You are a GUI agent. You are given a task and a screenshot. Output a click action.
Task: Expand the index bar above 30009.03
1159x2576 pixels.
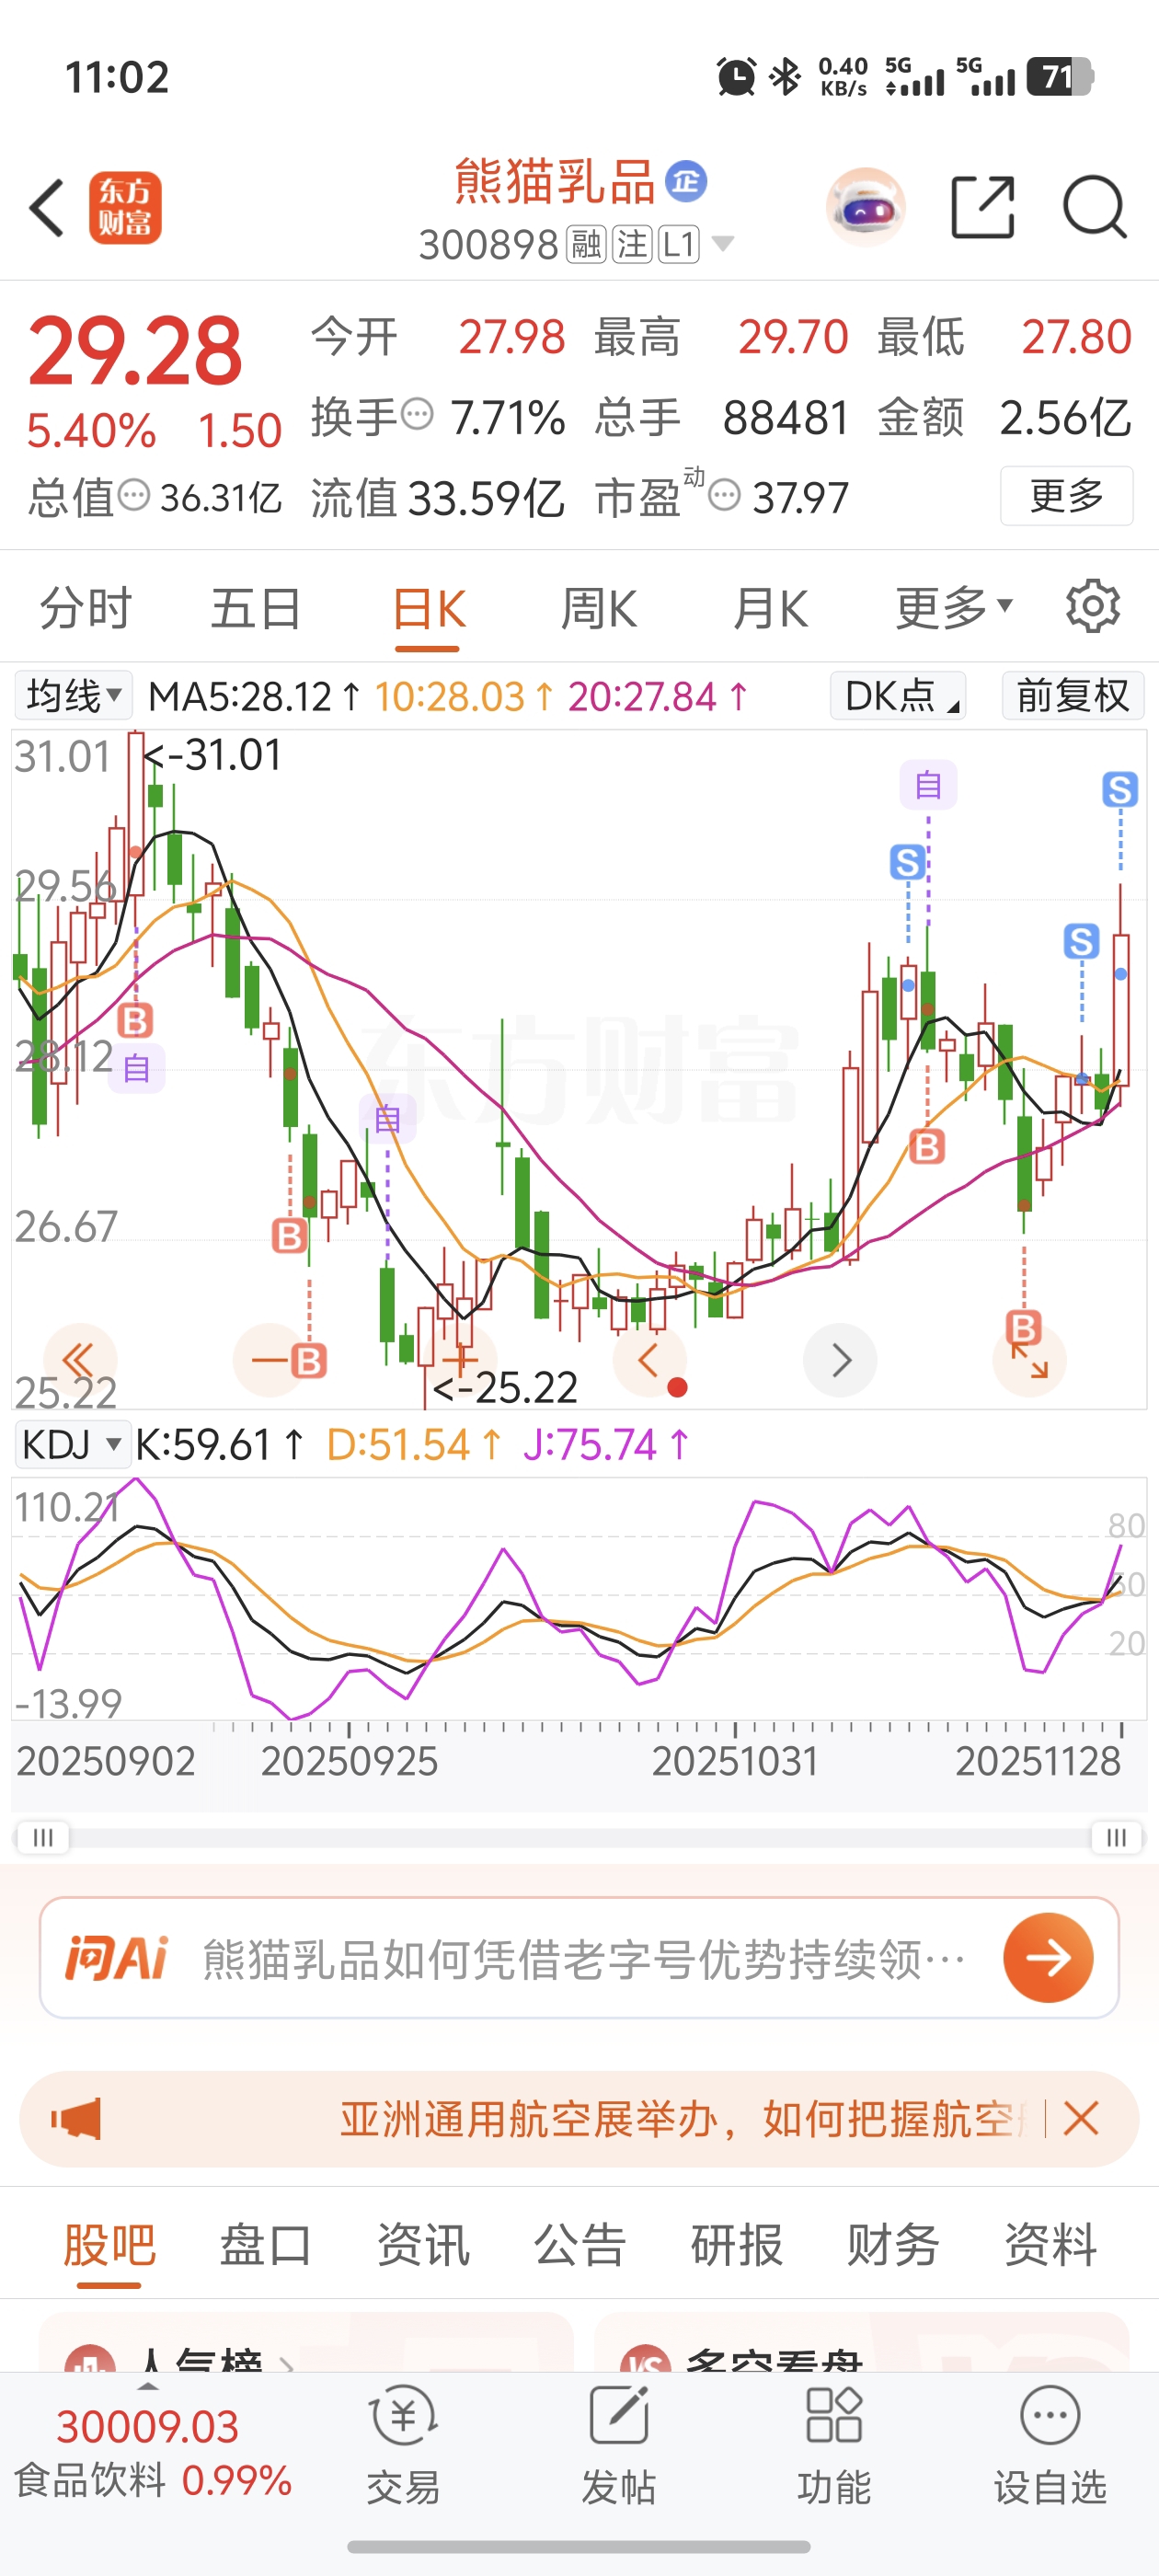pos(148,2387)
